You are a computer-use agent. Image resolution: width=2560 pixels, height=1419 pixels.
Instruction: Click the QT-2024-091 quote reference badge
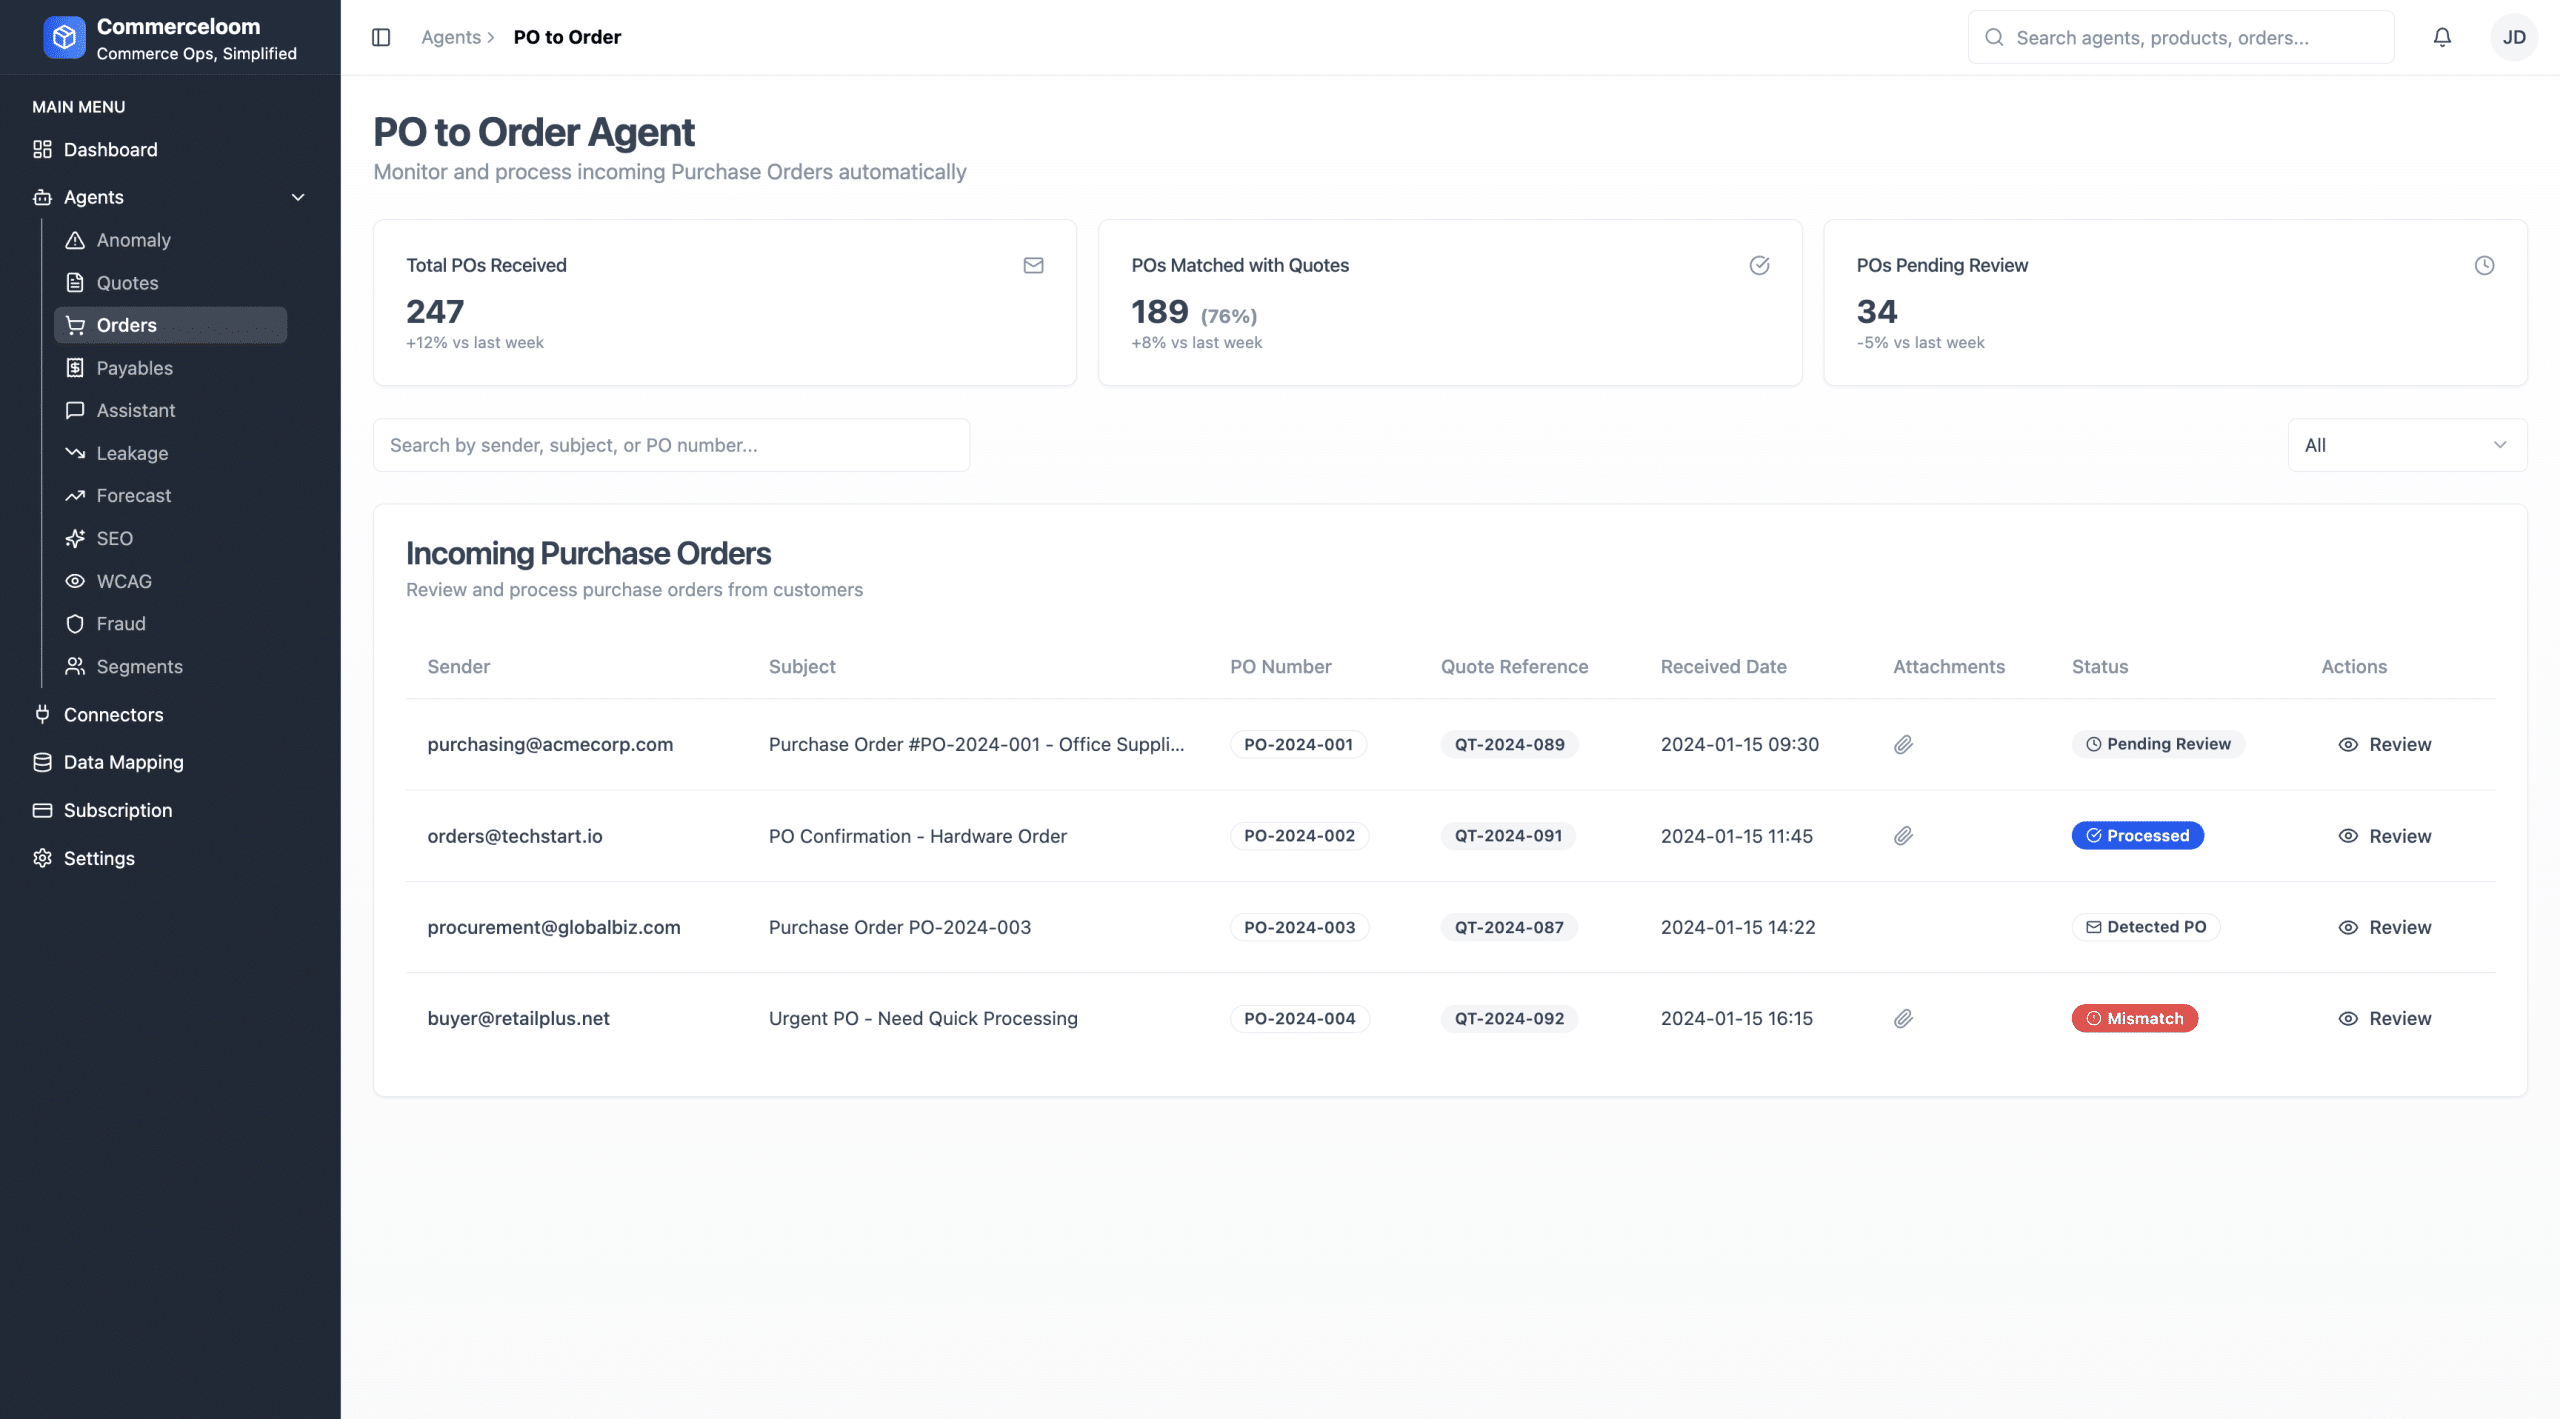[1507, 836]
